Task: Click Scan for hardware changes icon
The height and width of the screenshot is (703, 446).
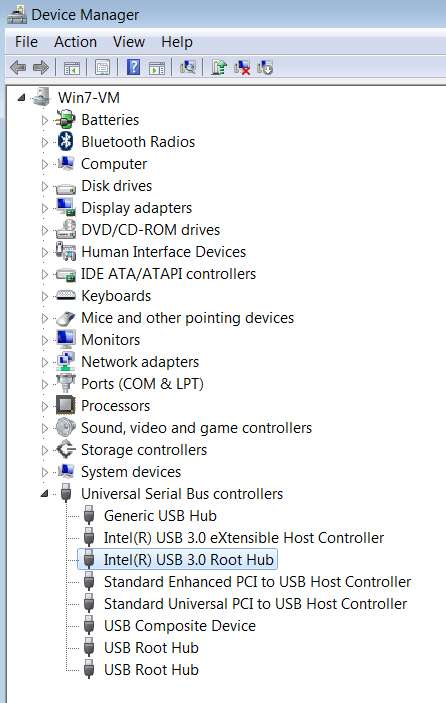Action: [x=188, y=68]
